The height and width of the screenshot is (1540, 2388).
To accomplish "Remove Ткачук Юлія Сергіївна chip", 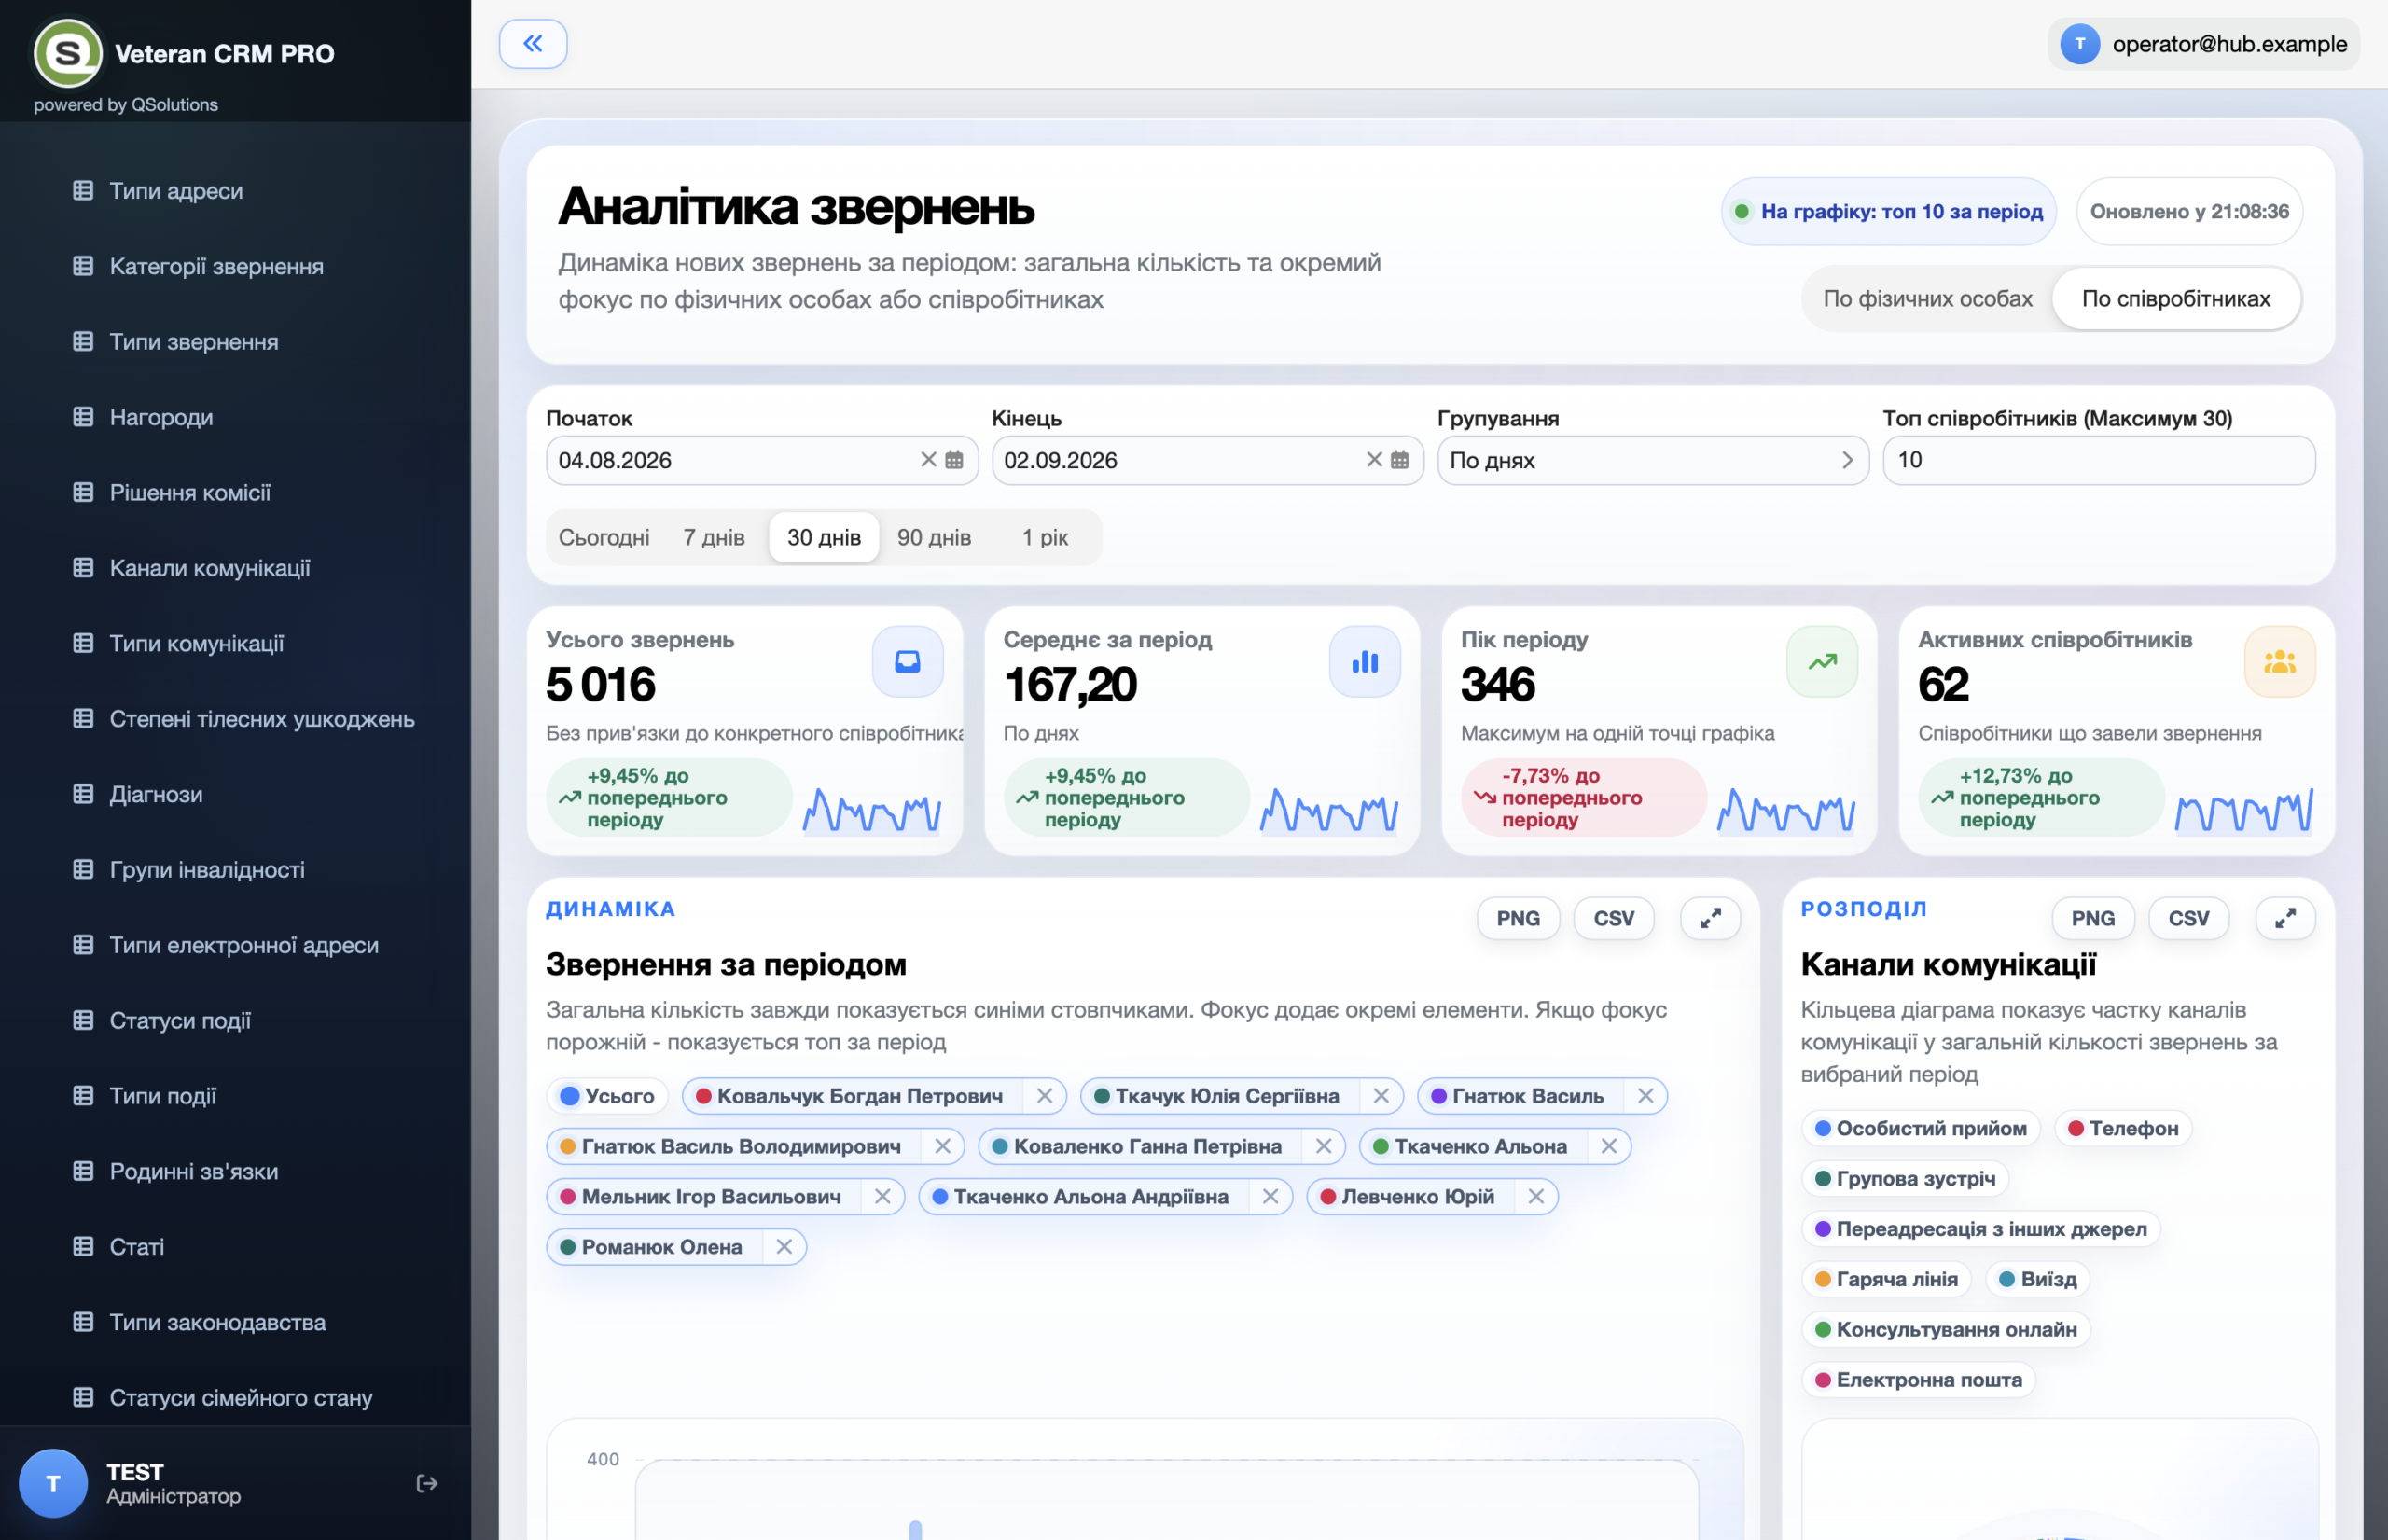I will coord(1381,1096).
